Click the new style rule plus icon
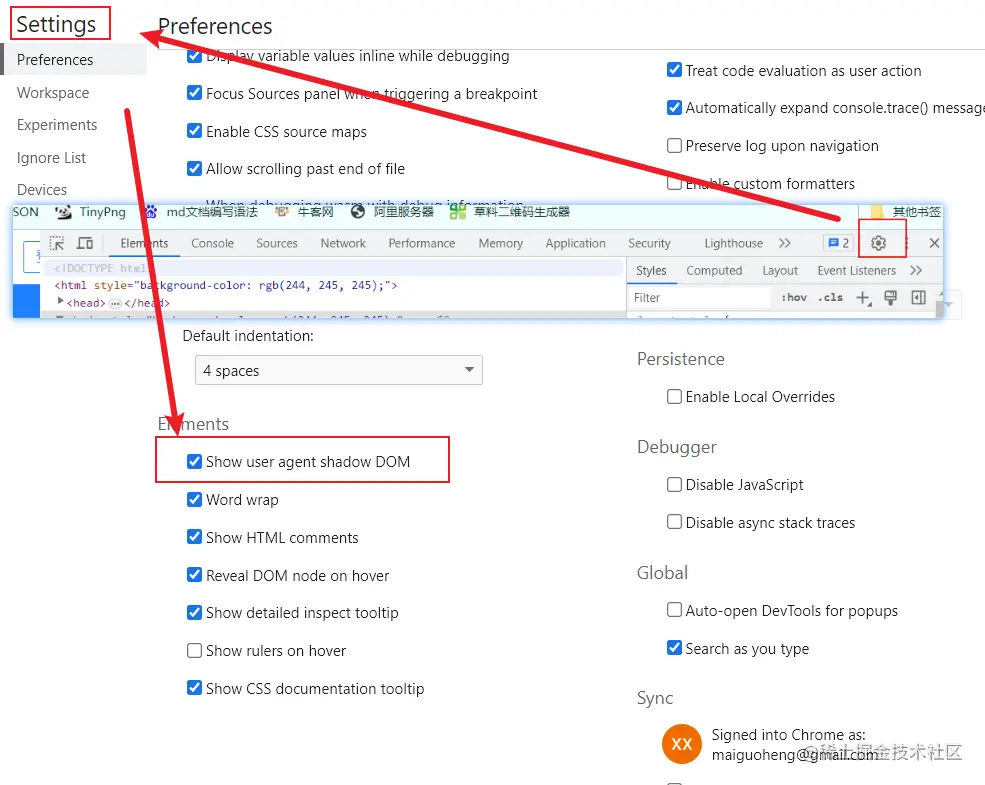 coord(864,298)
